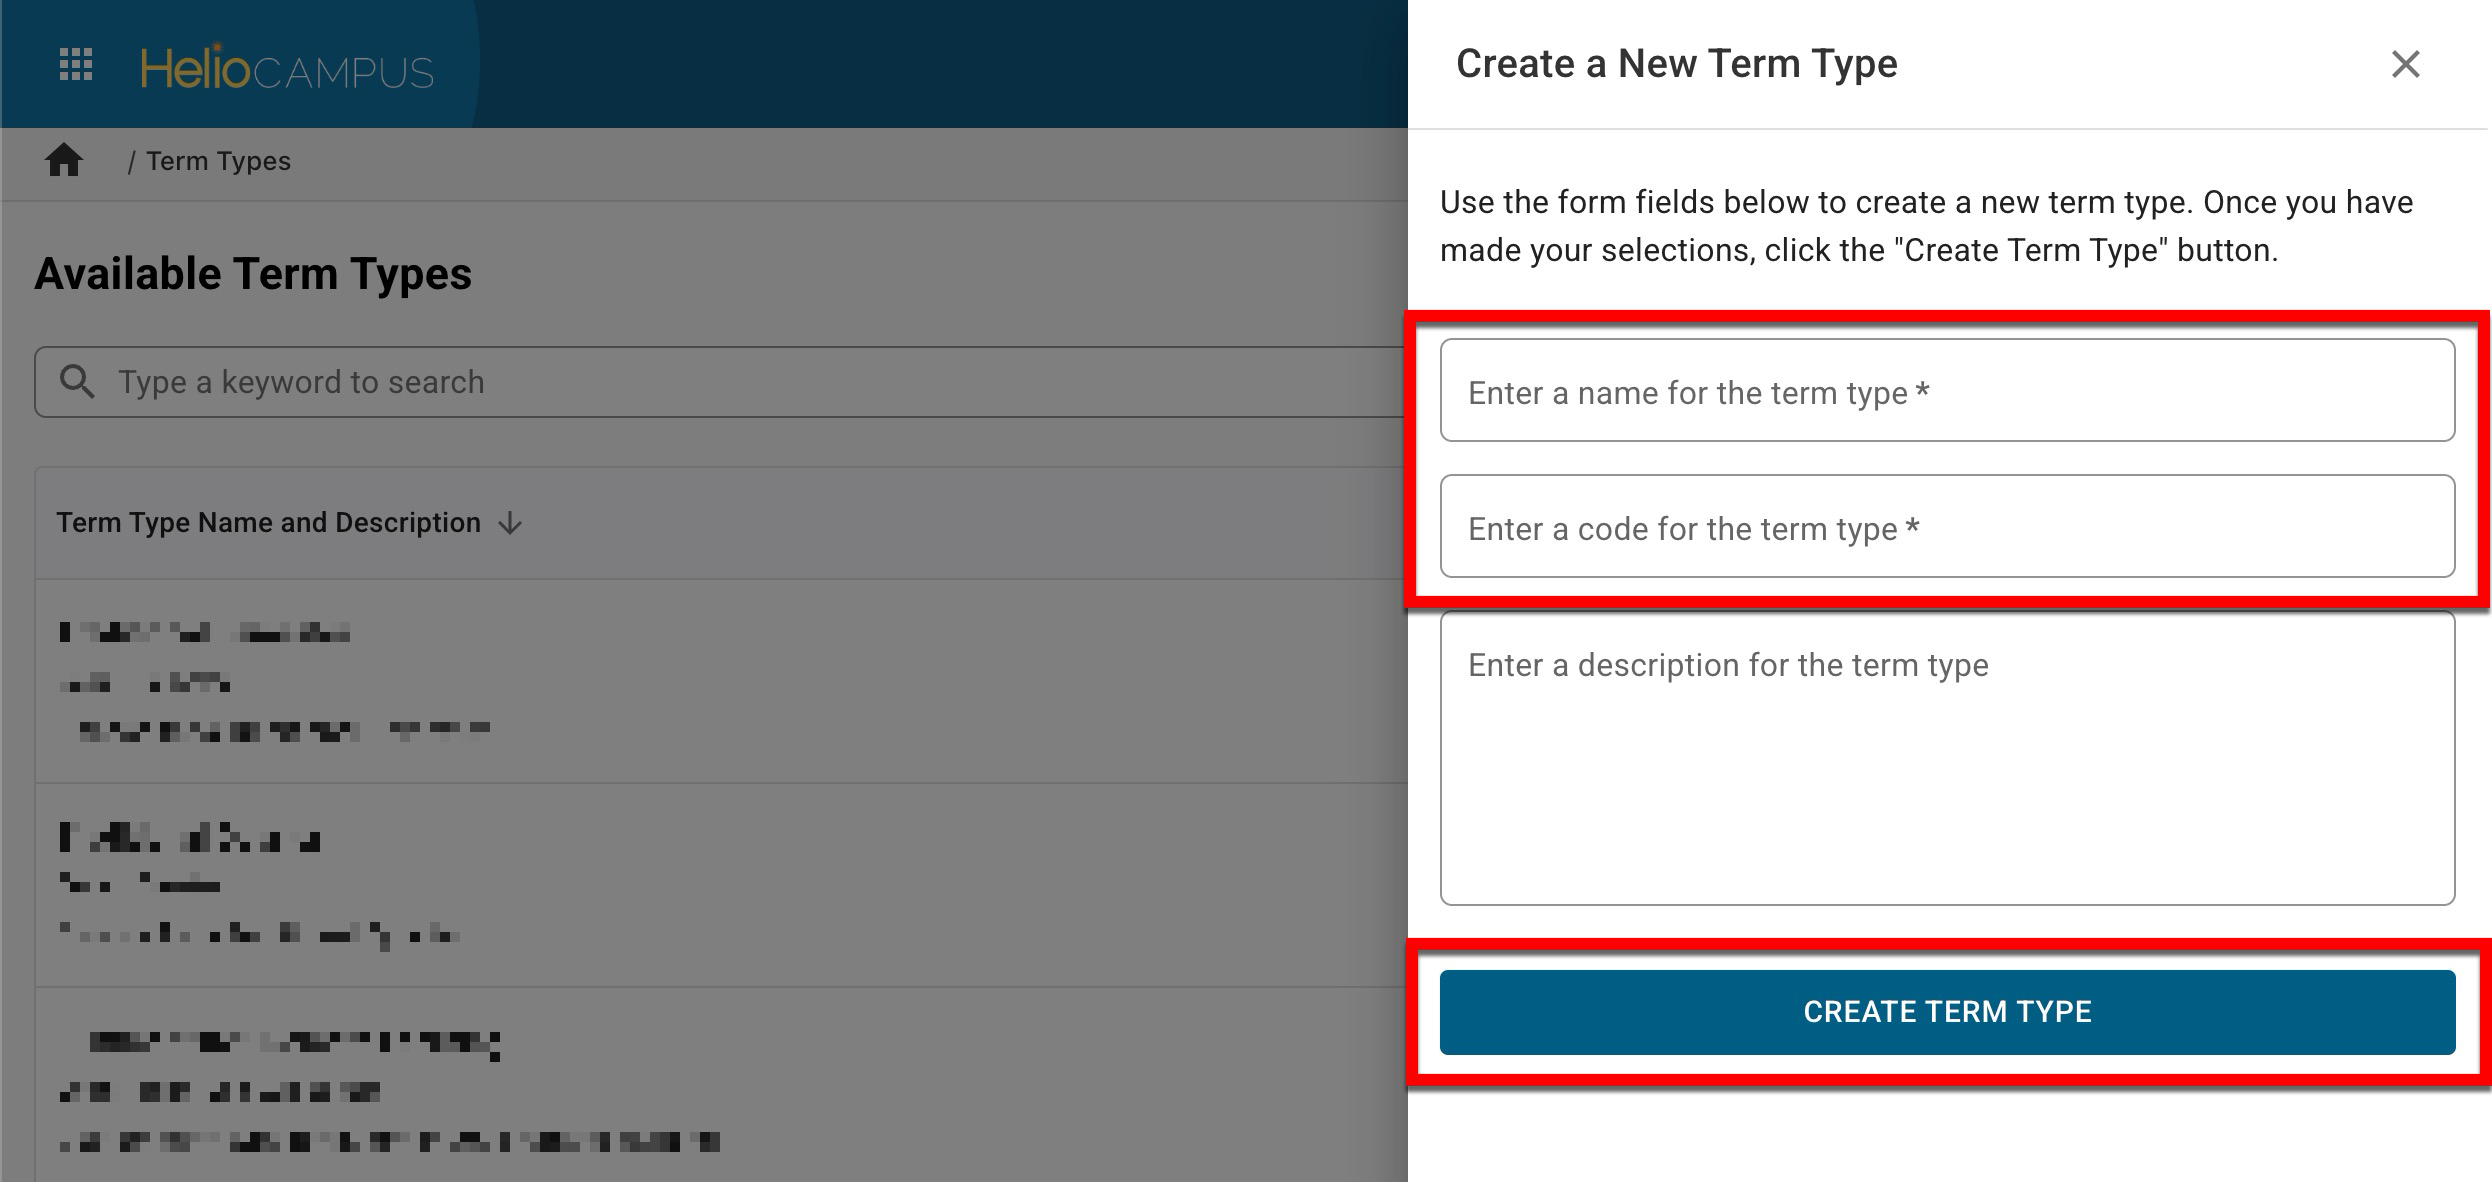2492x1182 pixels.
Task: Go home via the house icon
Action: tap(64, 160)
